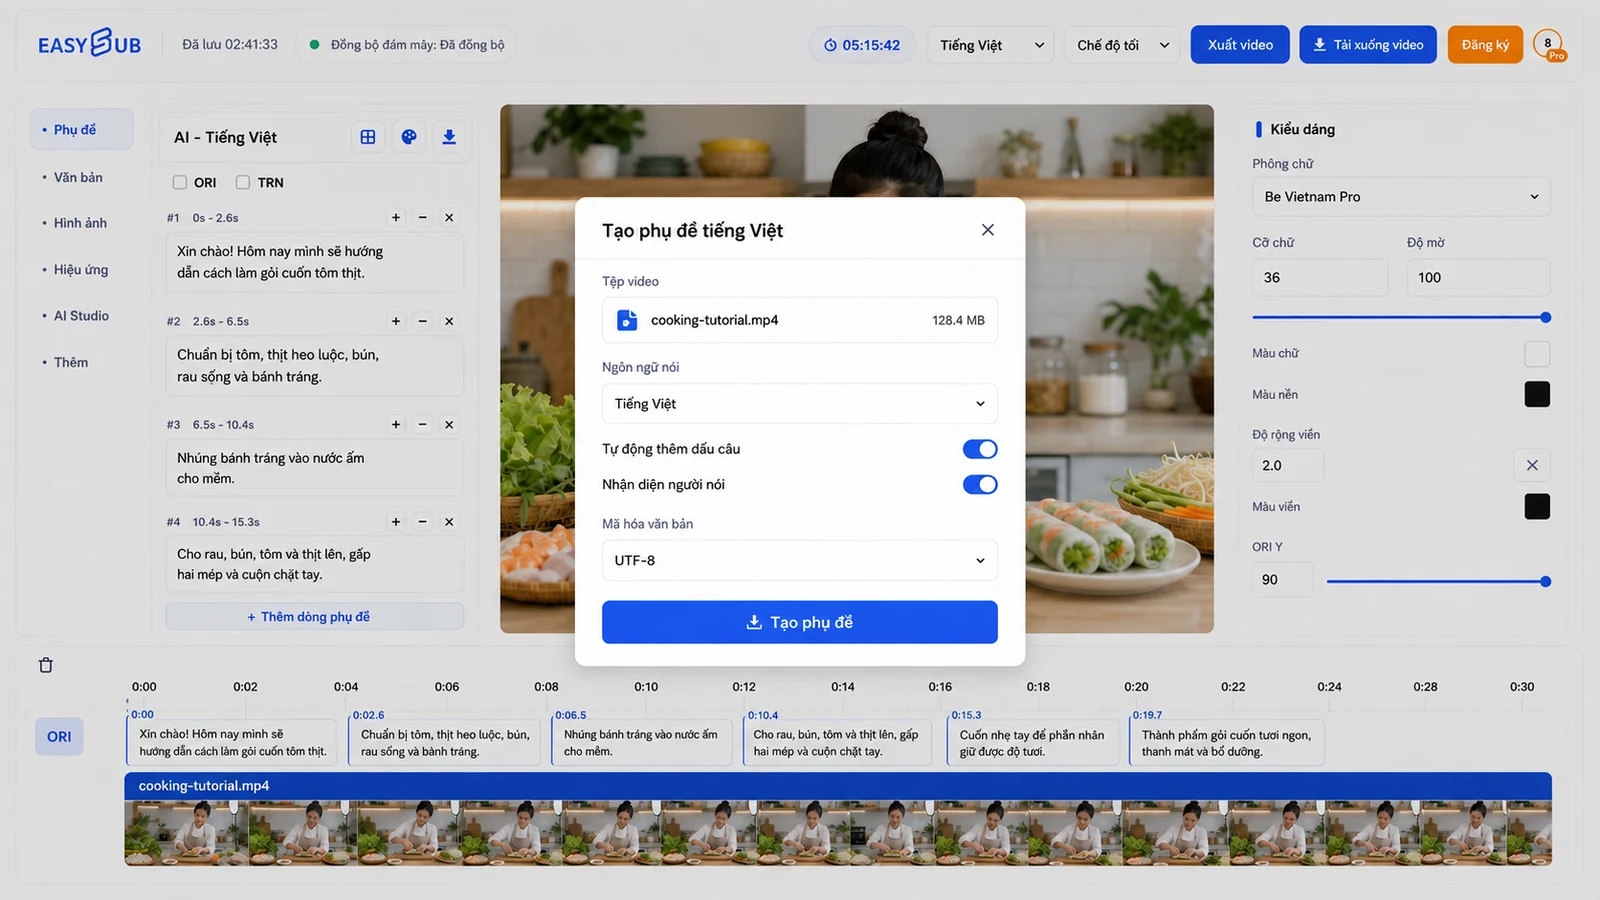Click the Màu viền black color swatch

point(1537,507)
